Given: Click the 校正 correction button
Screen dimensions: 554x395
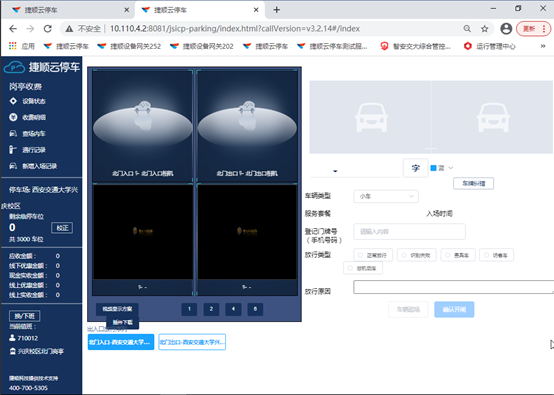Looking at the screenshot, I should (62, 228).
